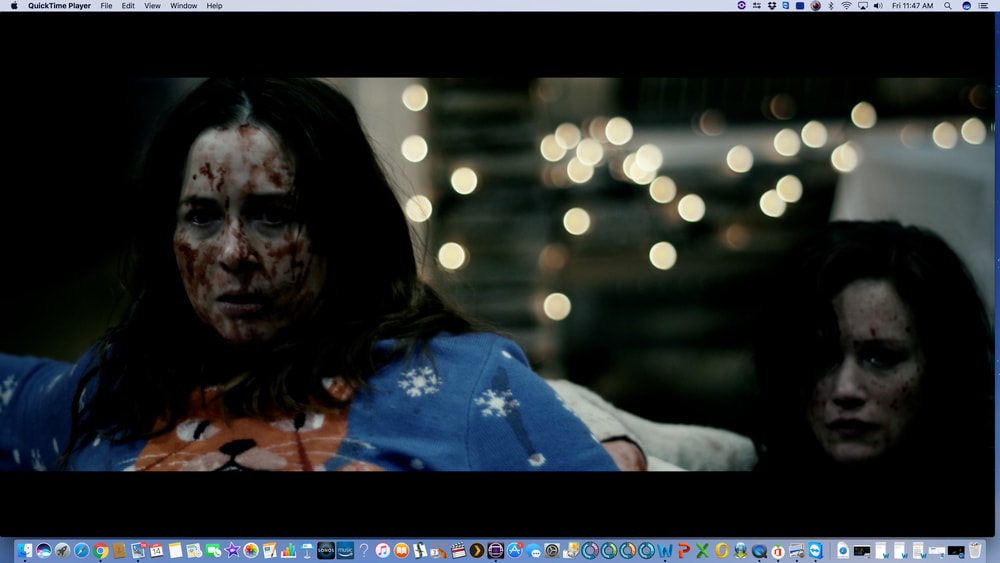Open Calendar icon showing 14
1000x563 pixels.
tap(157, 550)
